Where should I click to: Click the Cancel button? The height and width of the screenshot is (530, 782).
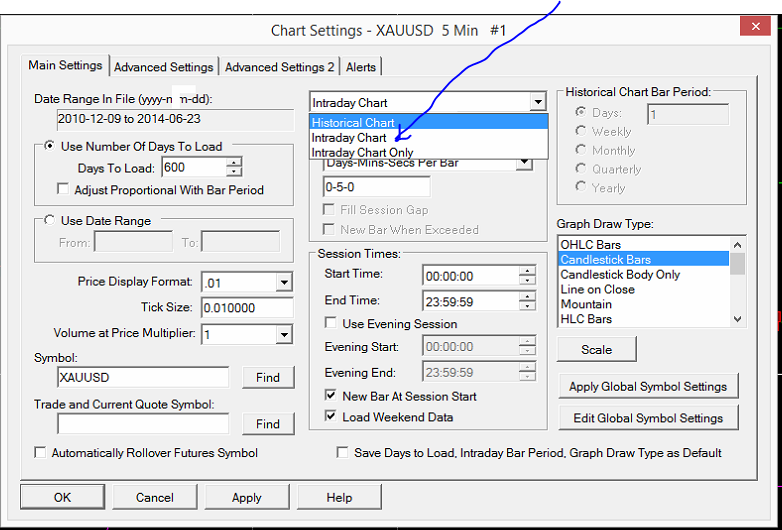coord(155,497)
